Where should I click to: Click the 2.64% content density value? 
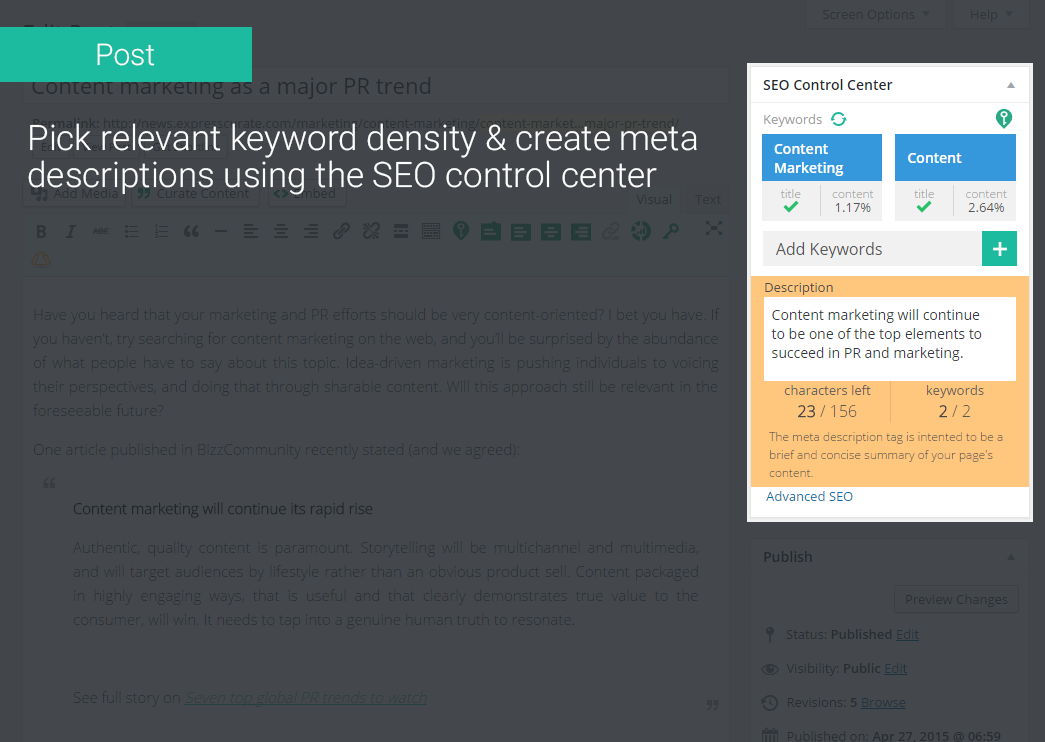coord(986,208)
